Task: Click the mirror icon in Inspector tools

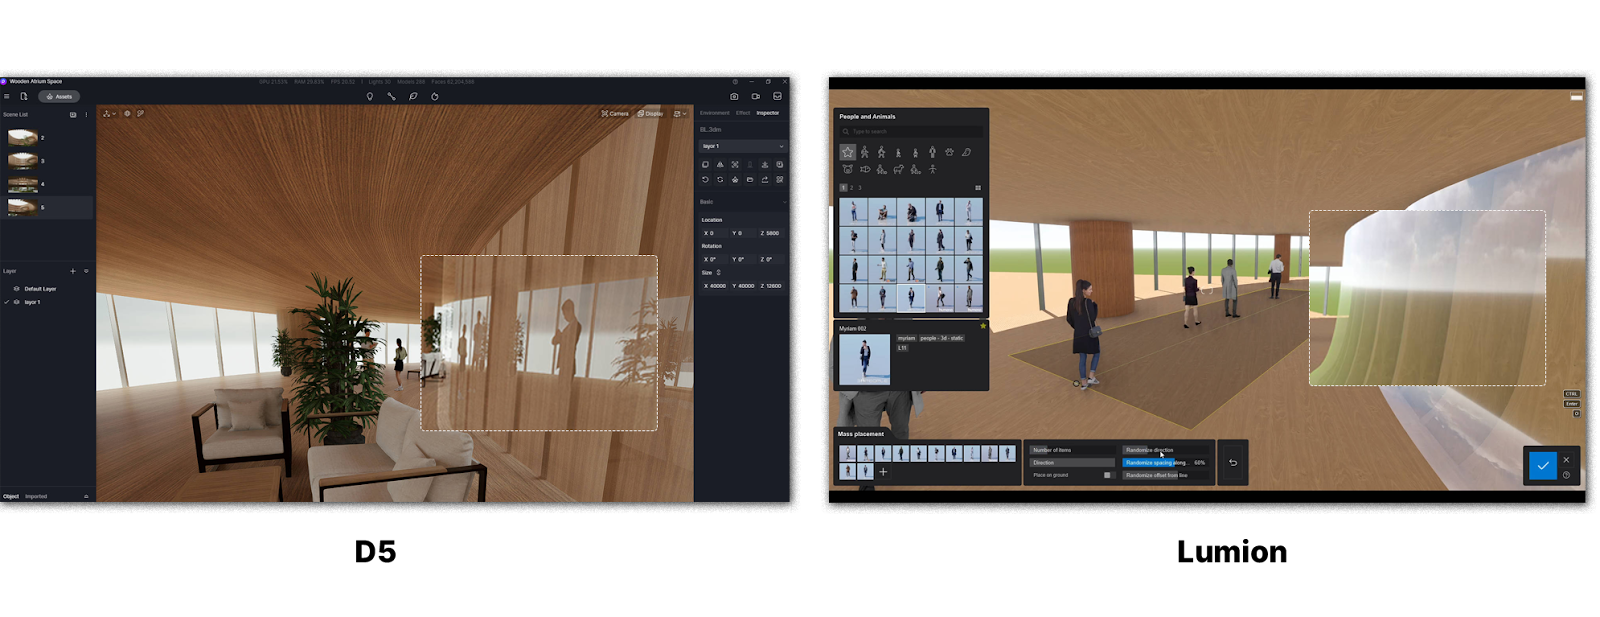Action: coord(720,165)
